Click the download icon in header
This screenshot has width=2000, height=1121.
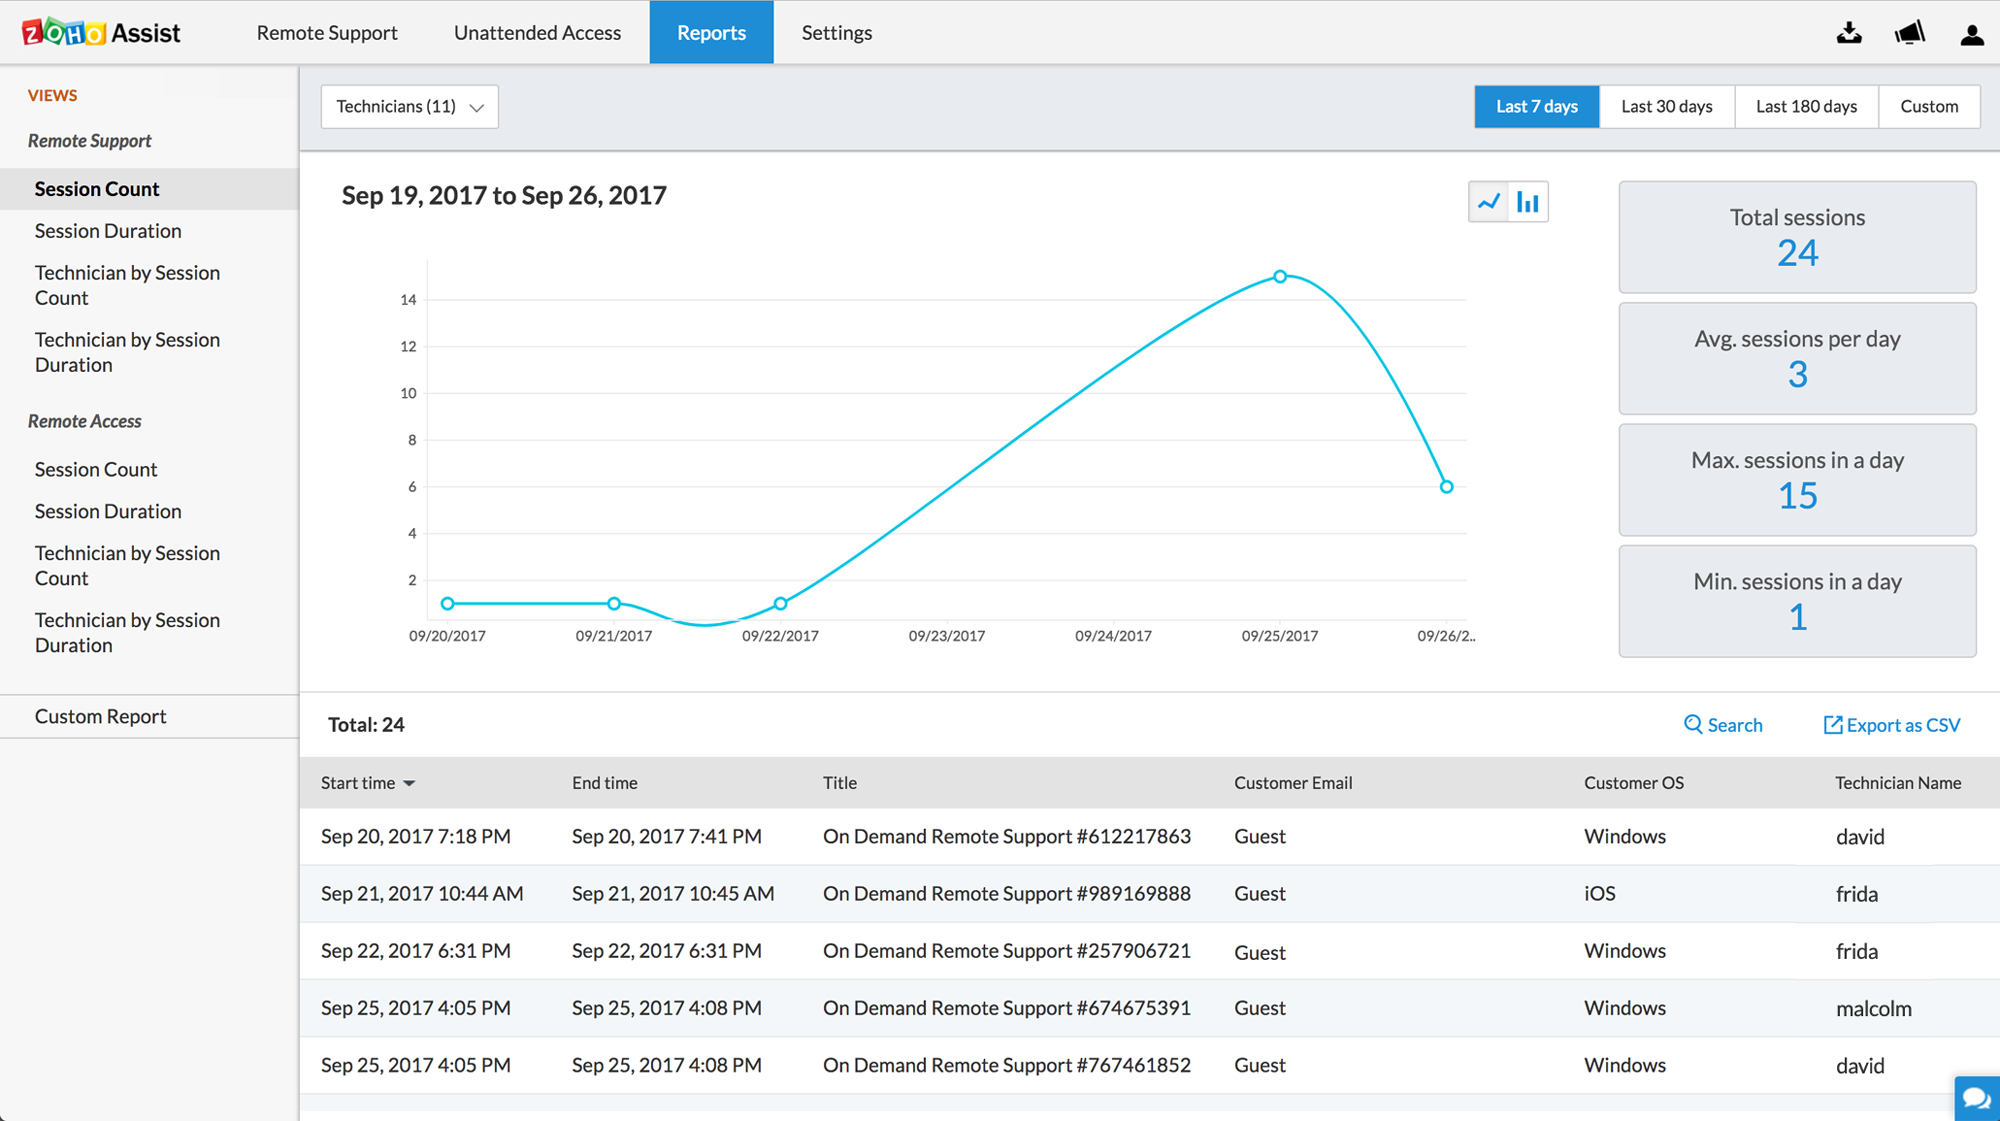(1849, 33)
